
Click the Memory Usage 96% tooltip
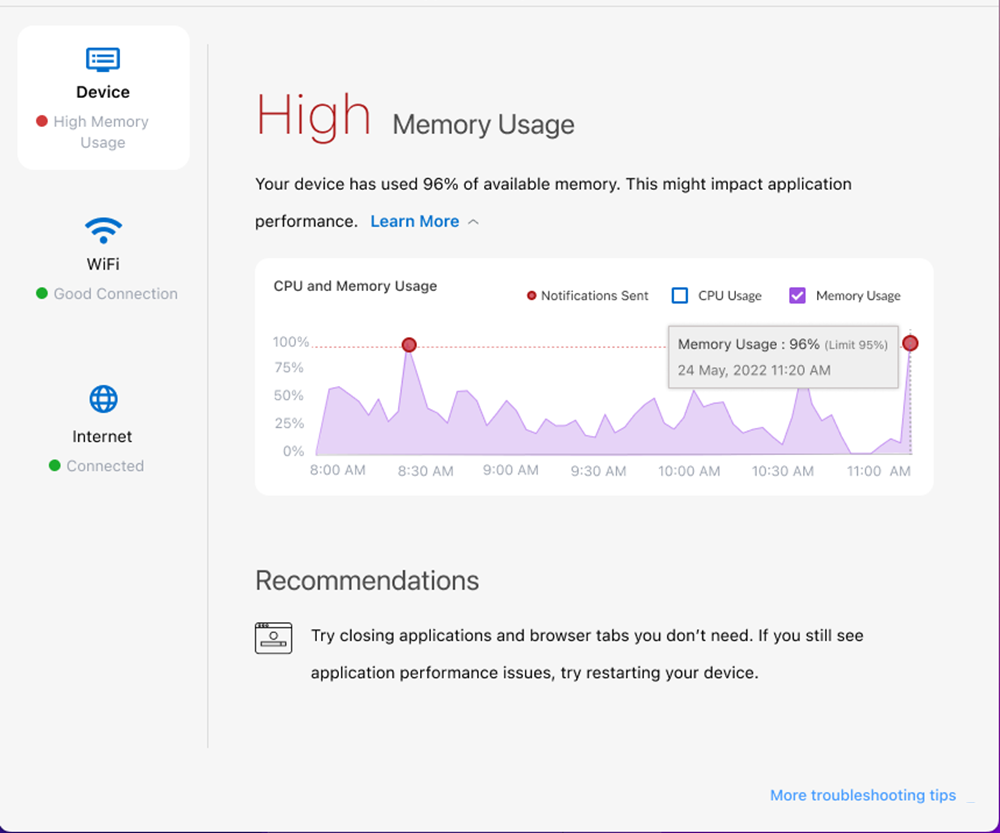coord(782,357)
